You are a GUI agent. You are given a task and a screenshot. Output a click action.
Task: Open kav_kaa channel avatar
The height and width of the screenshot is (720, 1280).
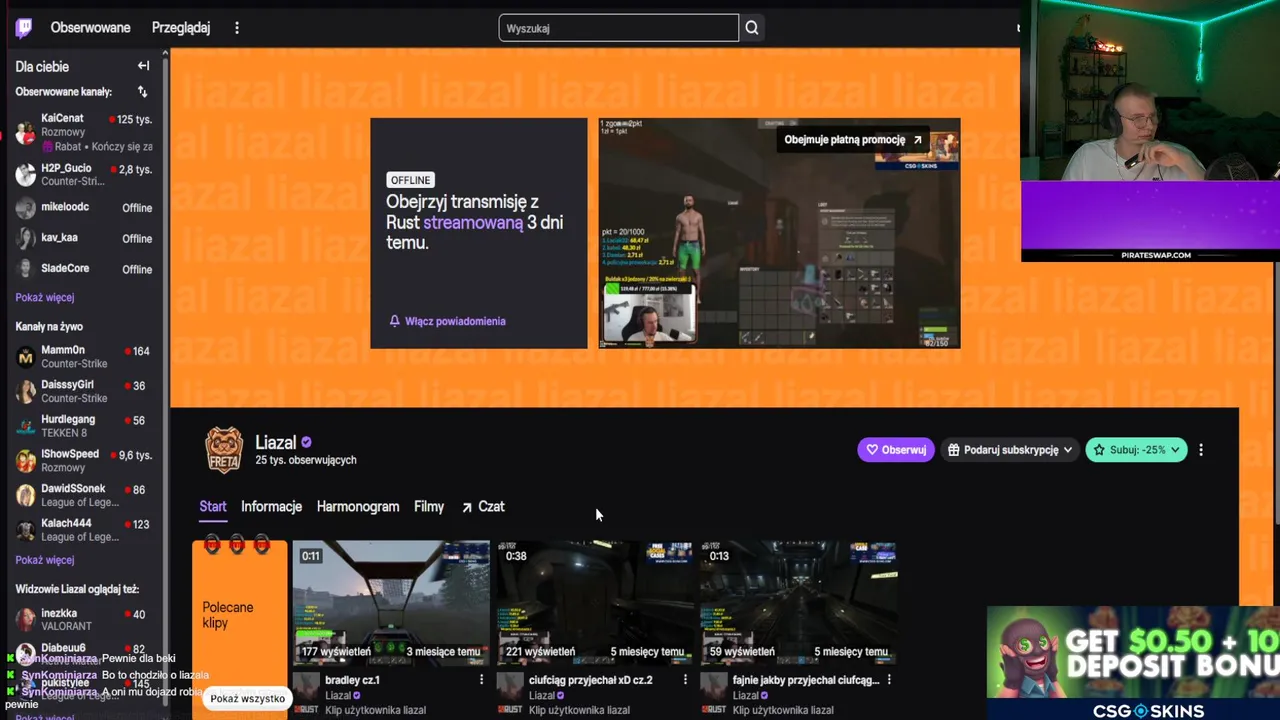(26, 238)
